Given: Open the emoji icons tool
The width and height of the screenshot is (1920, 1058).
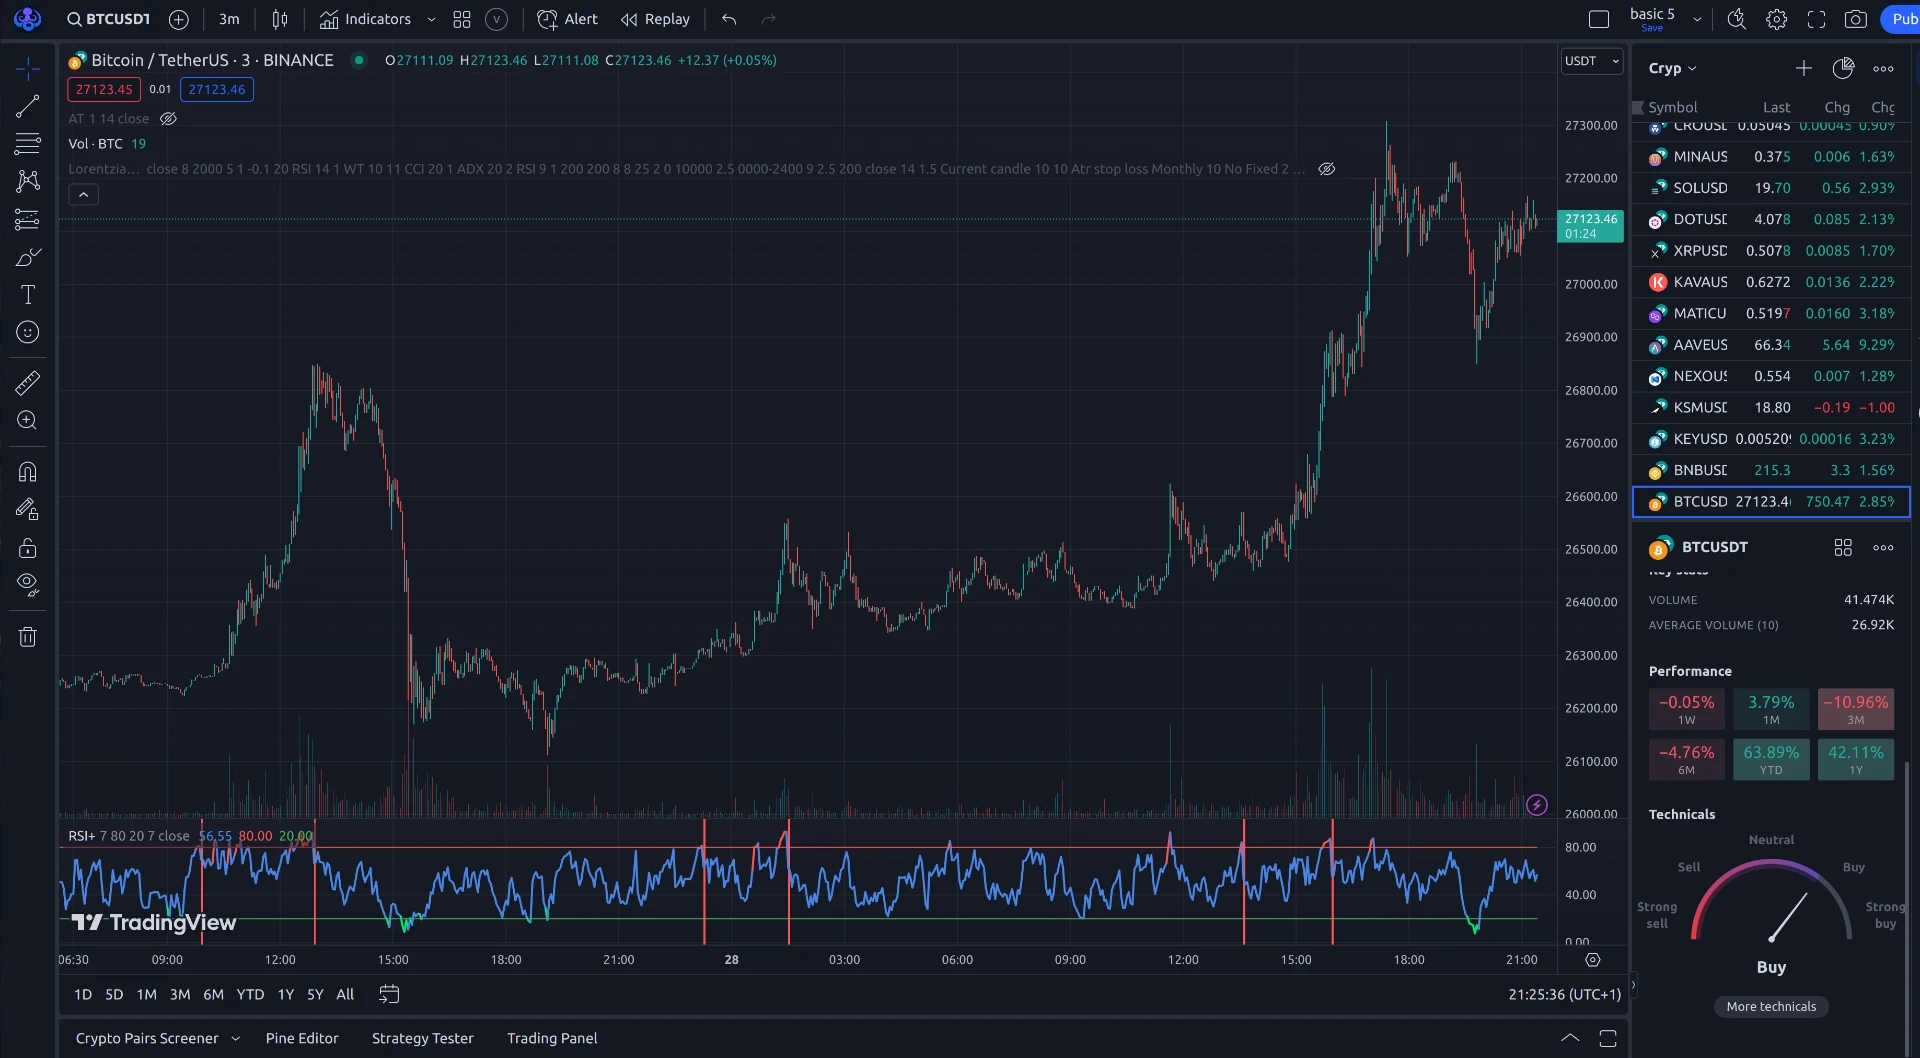Looking at the screenshot, I should 28,332.
